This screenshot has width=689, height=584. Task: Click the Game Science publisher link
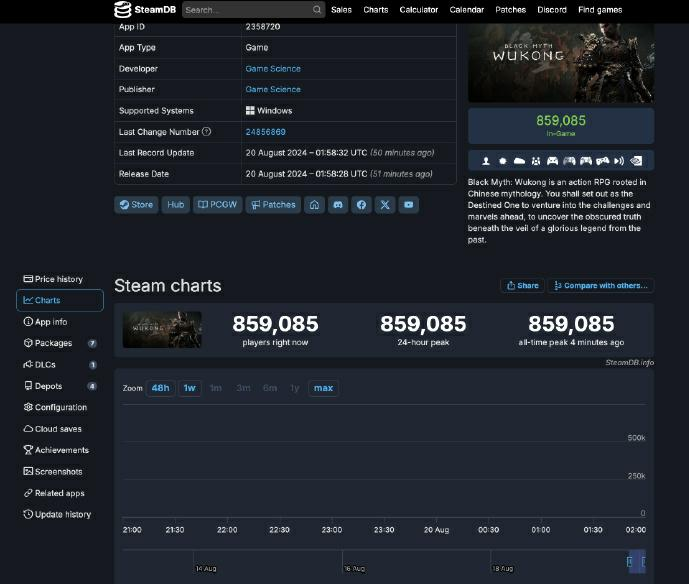273,89
